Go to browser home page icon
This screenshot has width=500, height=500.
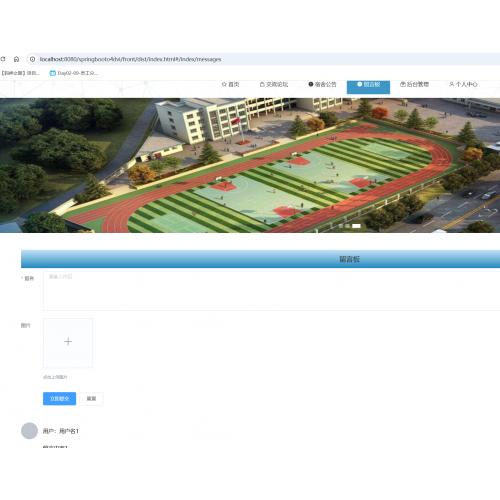(x=16, y=59)
